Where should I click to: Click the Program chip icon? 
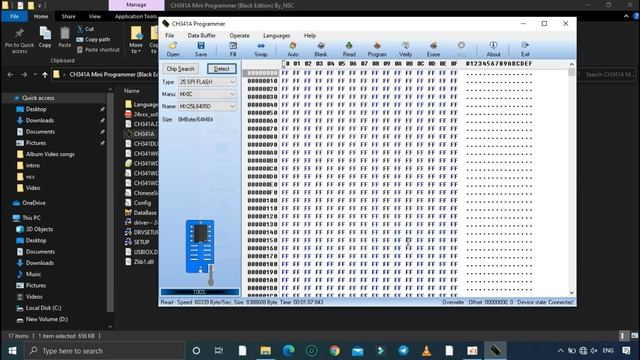377,49
